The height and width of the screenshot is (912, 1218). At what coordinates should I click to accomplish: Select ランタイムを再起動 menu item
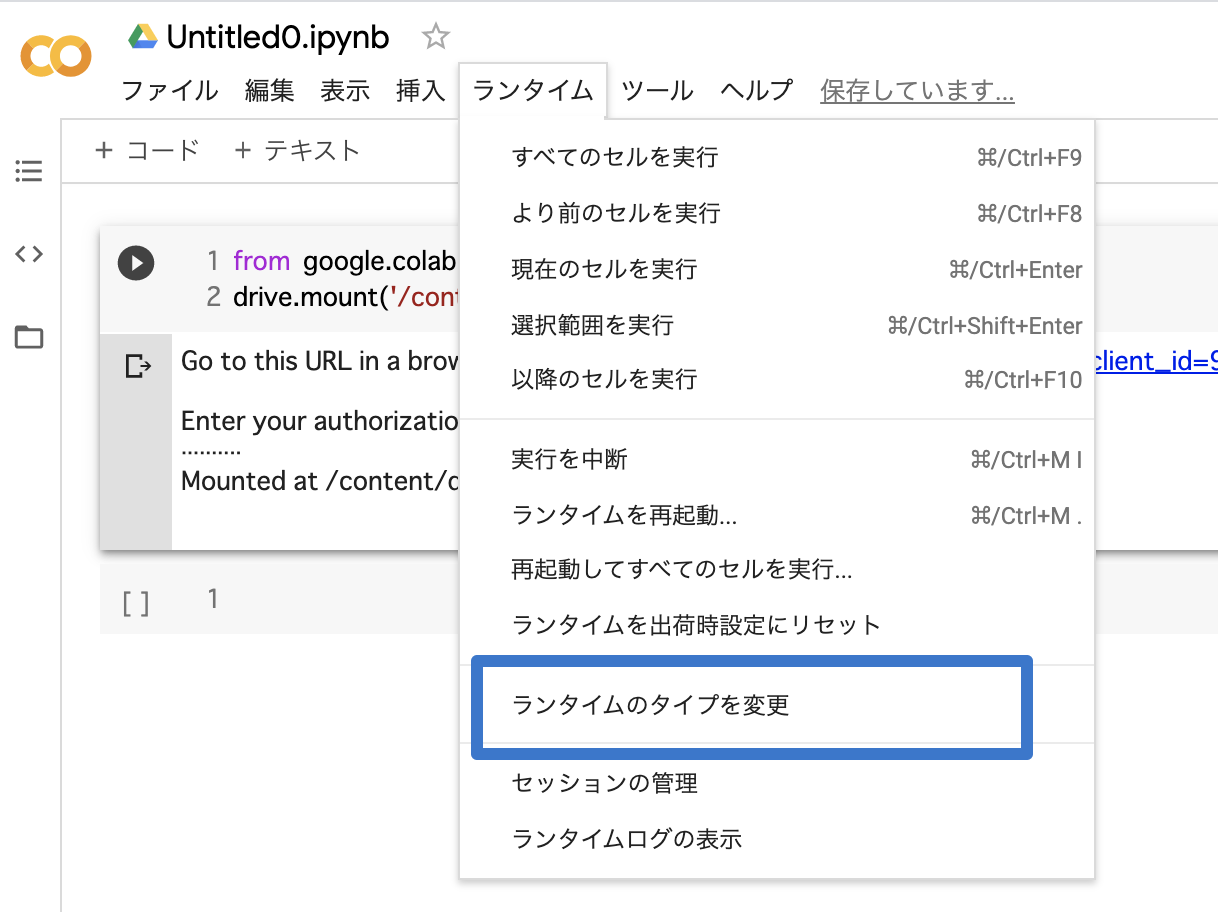pos(777,515)
